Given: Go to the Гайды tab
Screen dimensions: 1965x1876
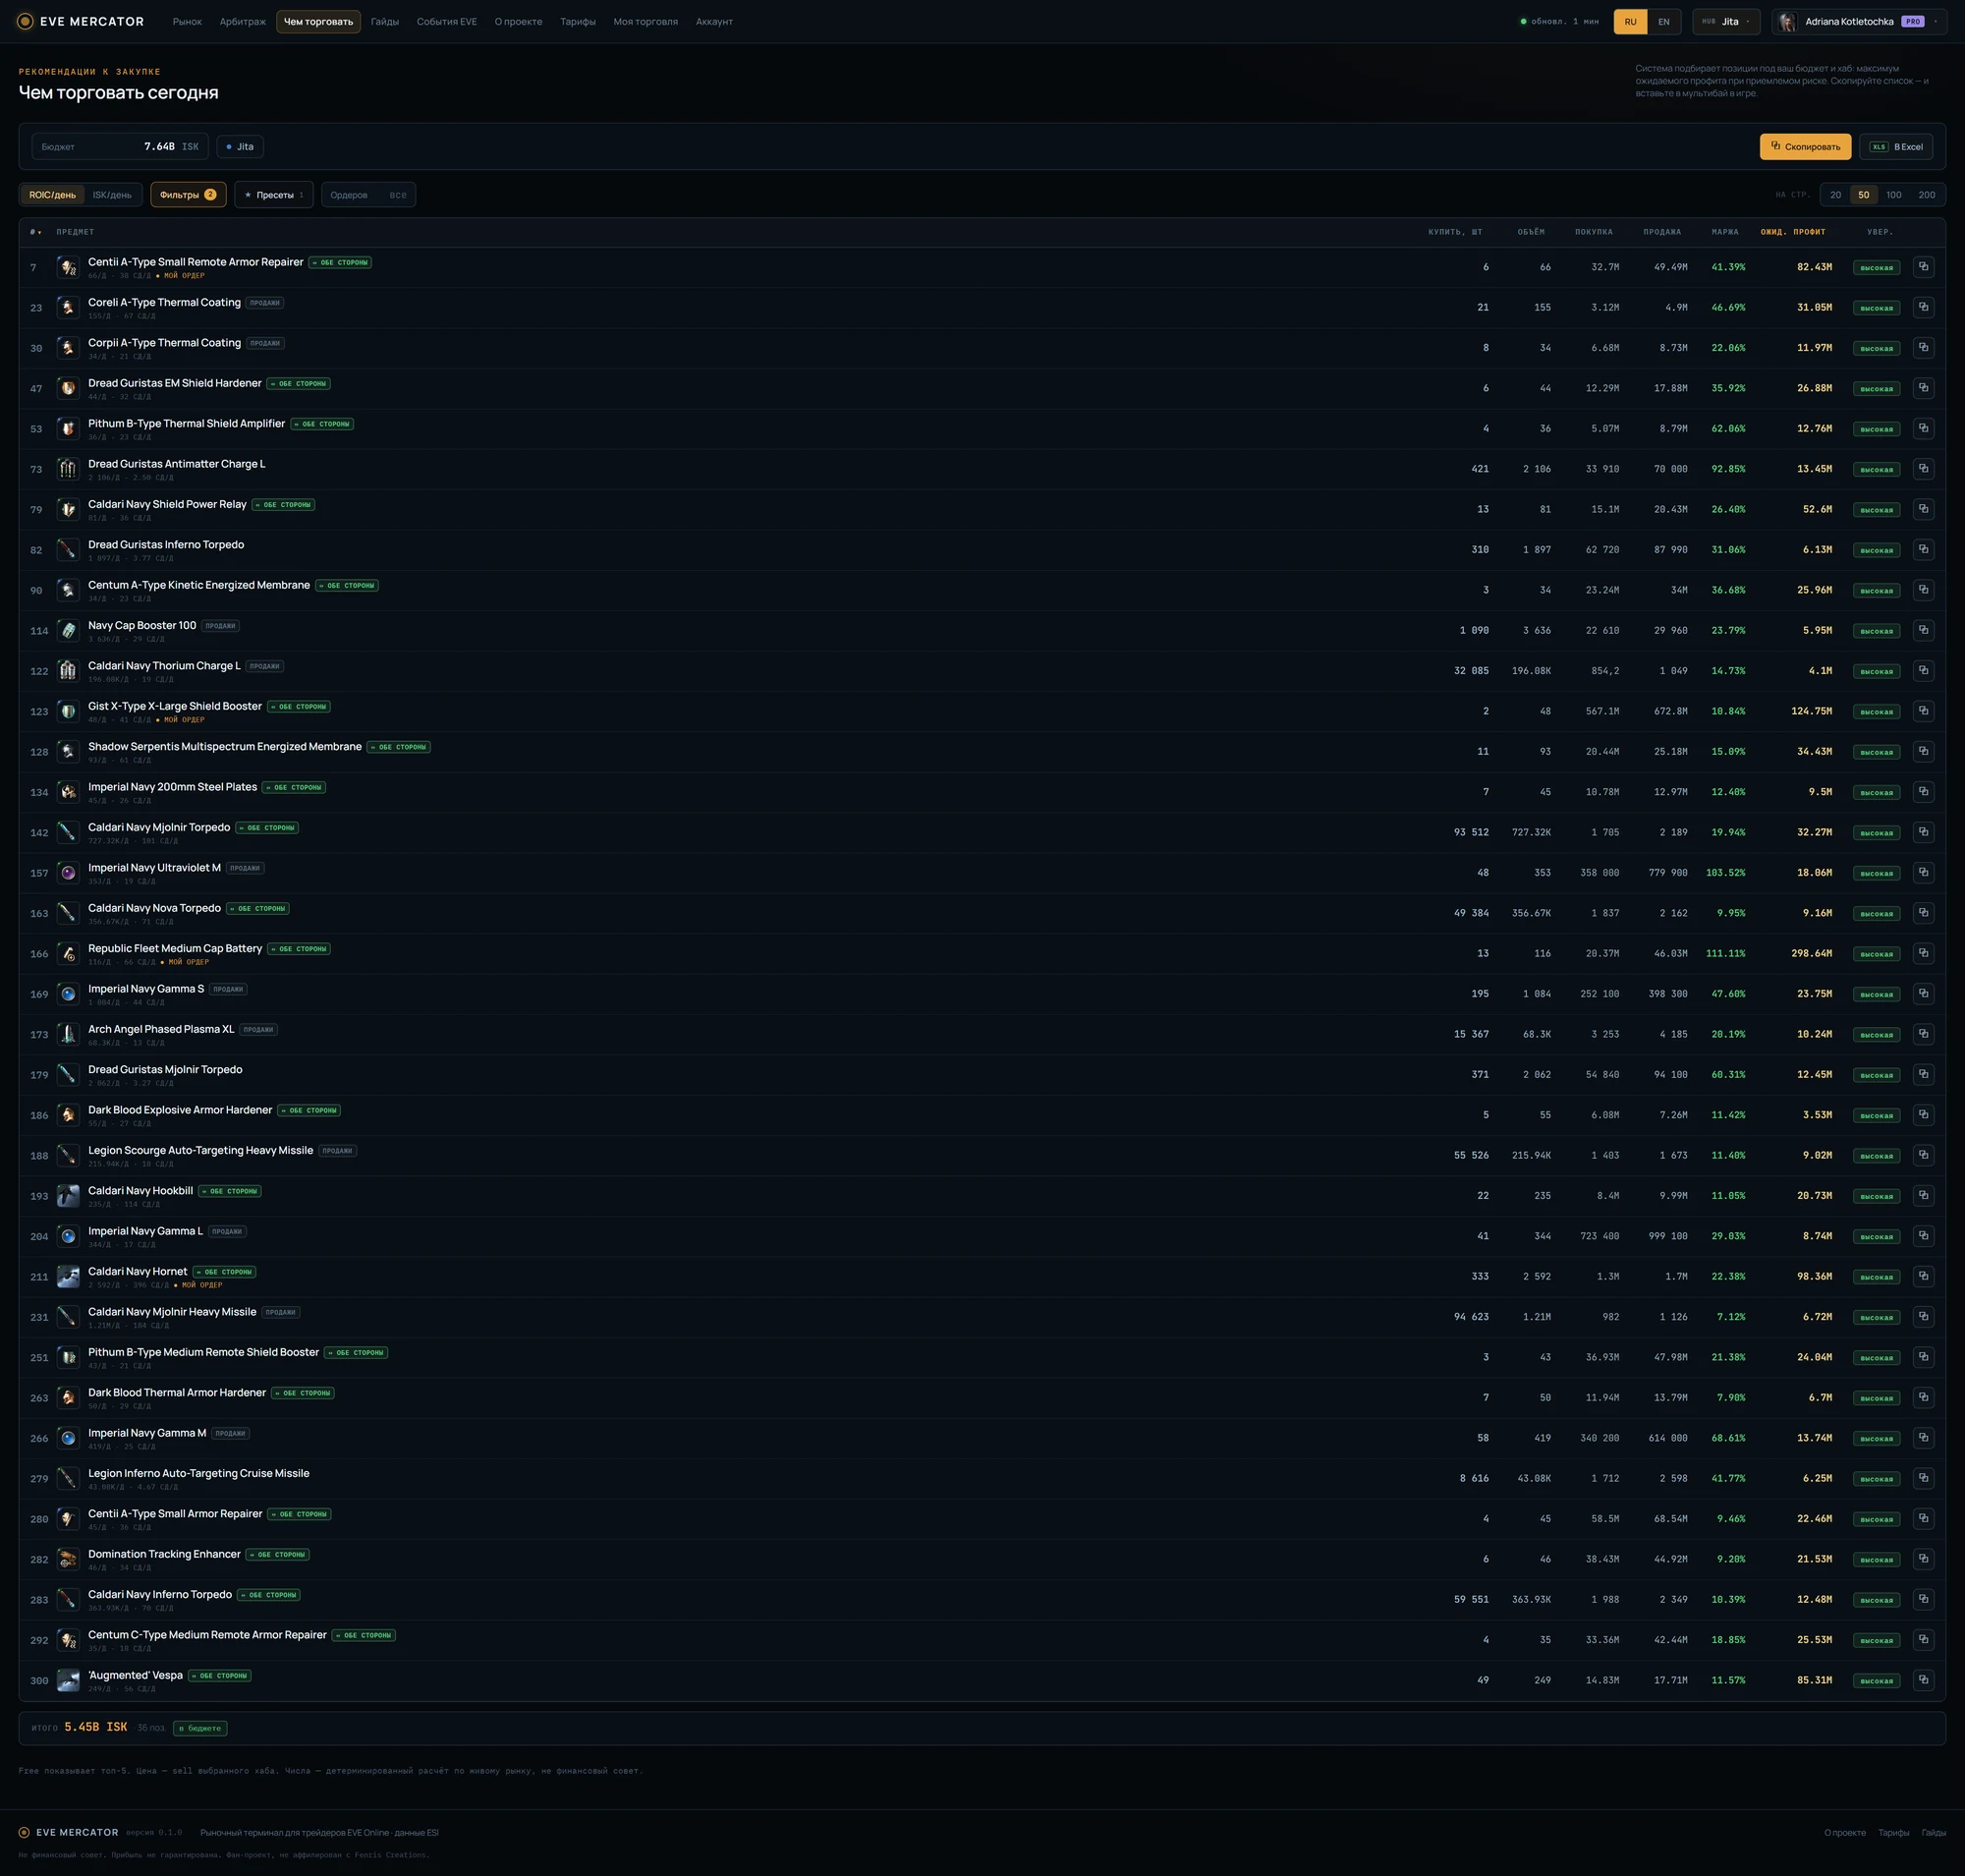Looking at the screenshot, I should click(x=385, y=21).
